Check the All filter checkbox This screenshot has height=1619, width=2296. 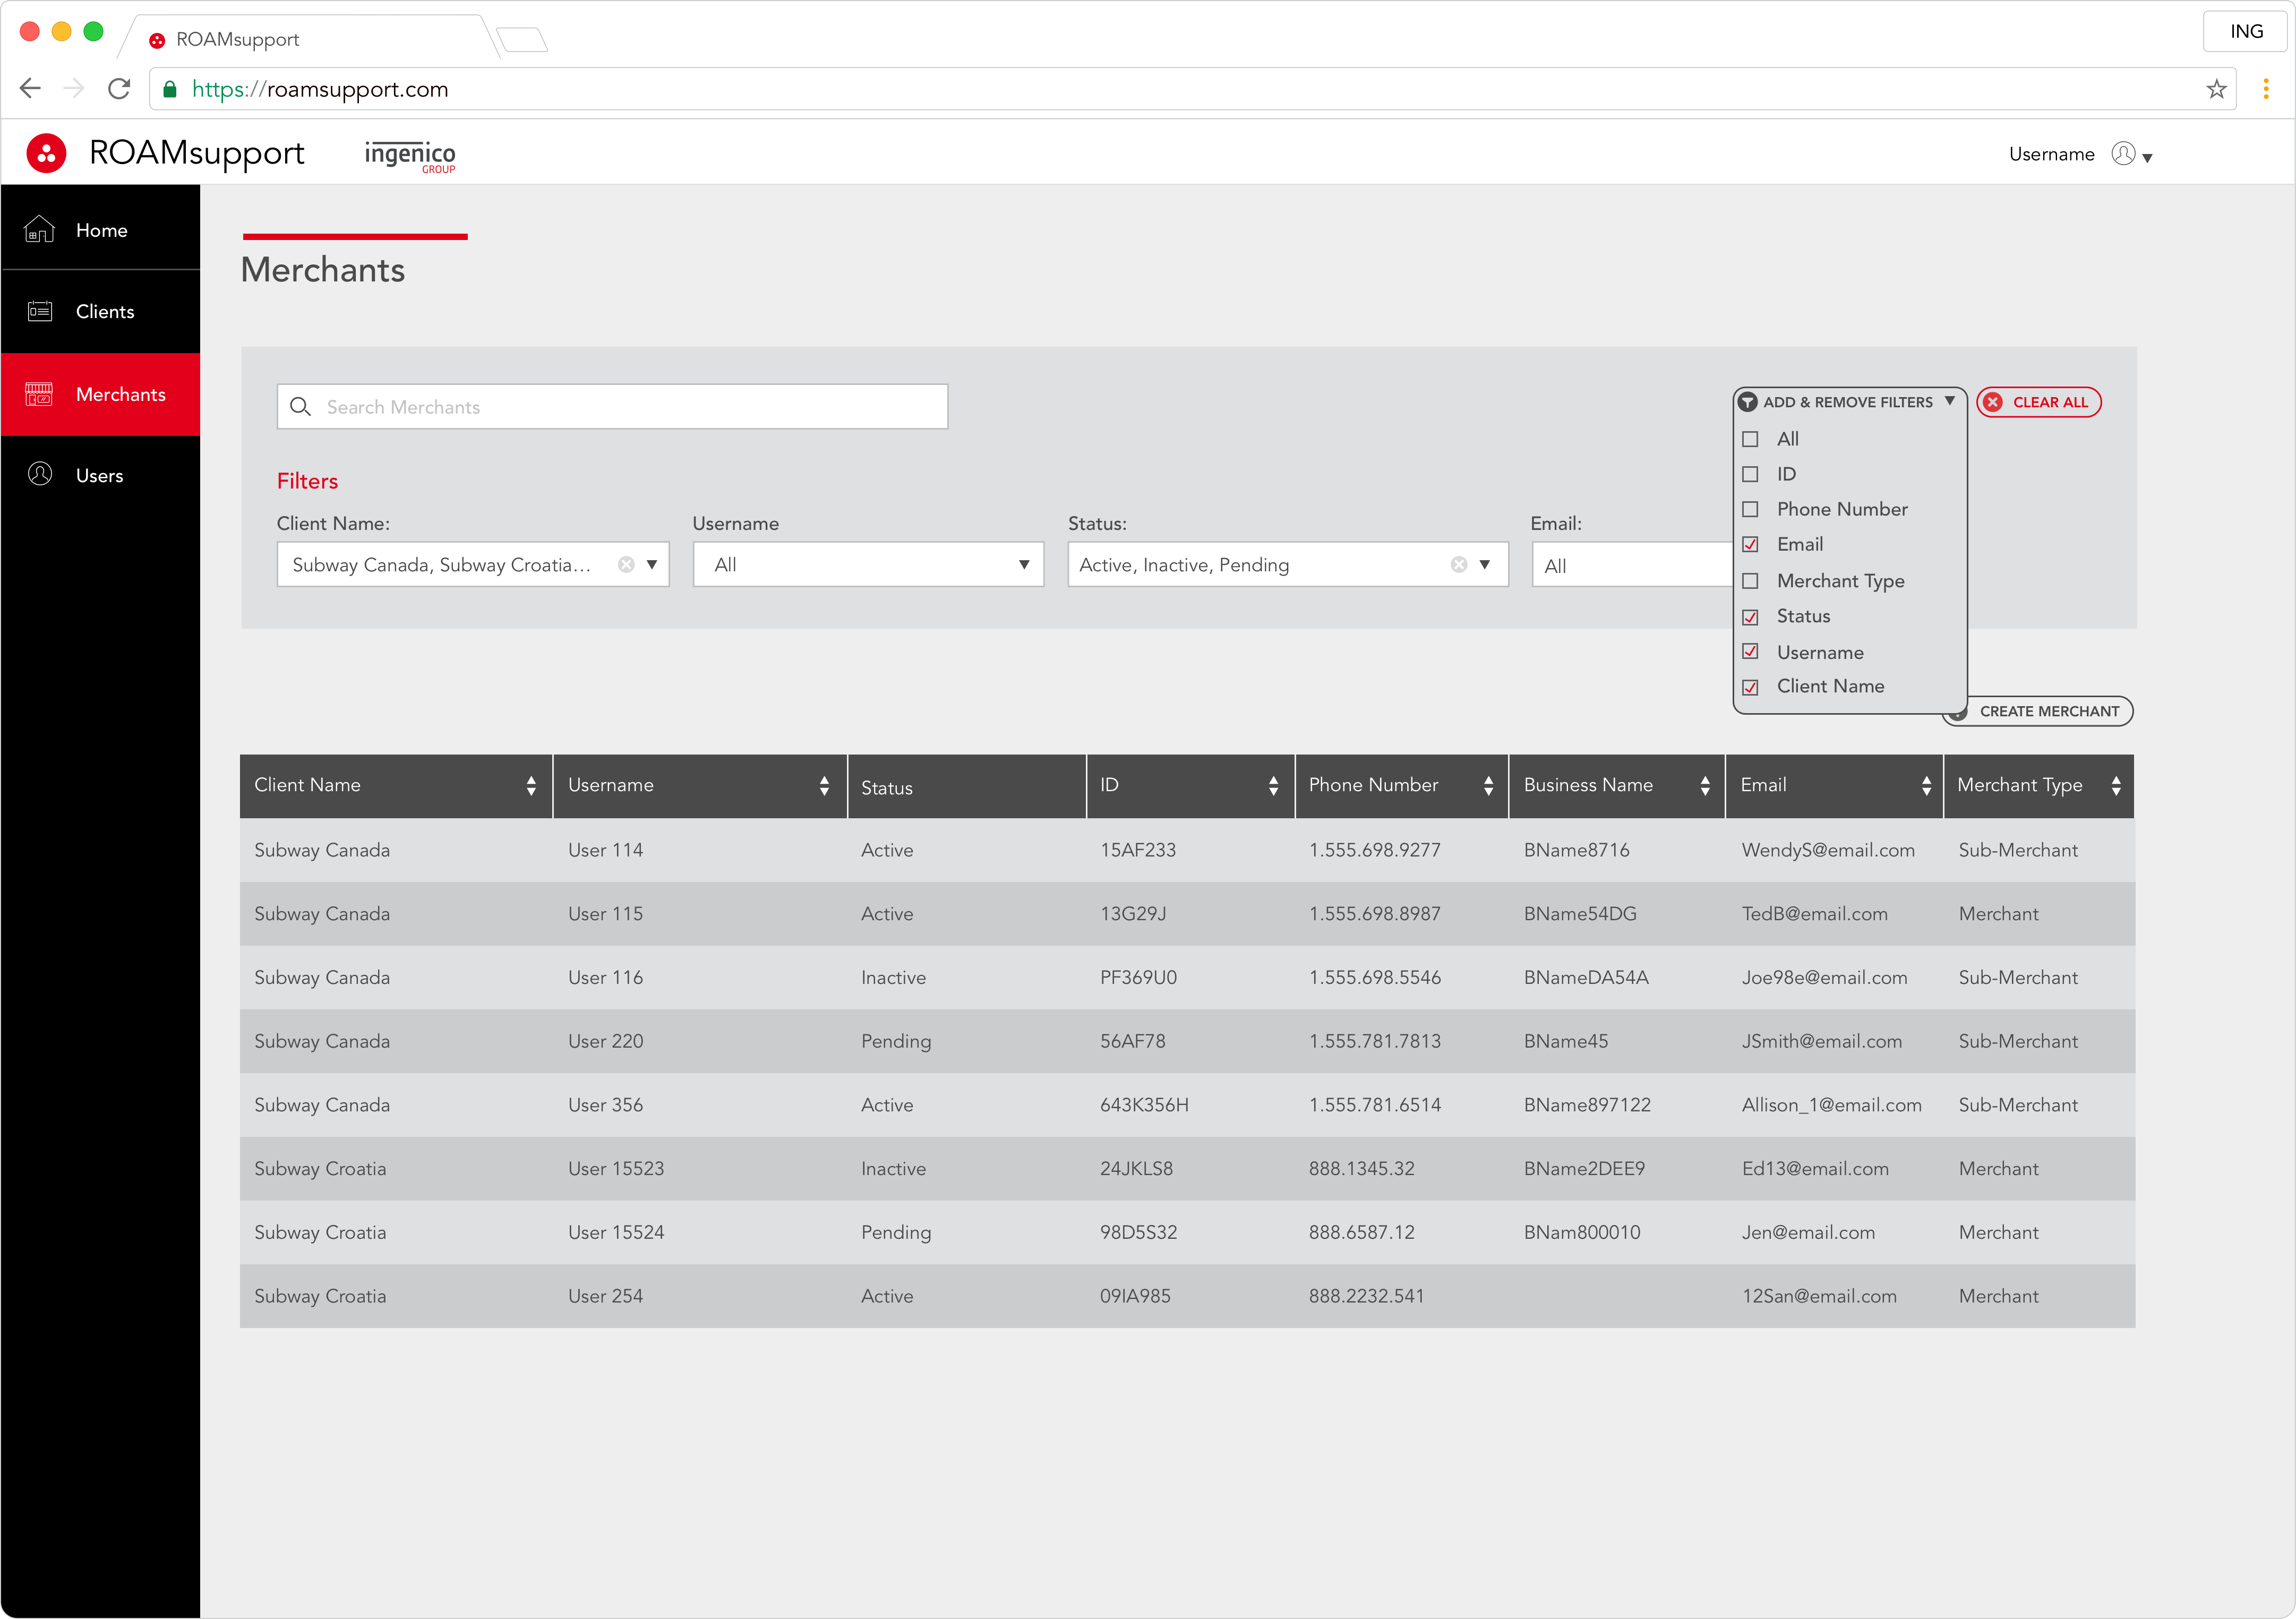1750,439
